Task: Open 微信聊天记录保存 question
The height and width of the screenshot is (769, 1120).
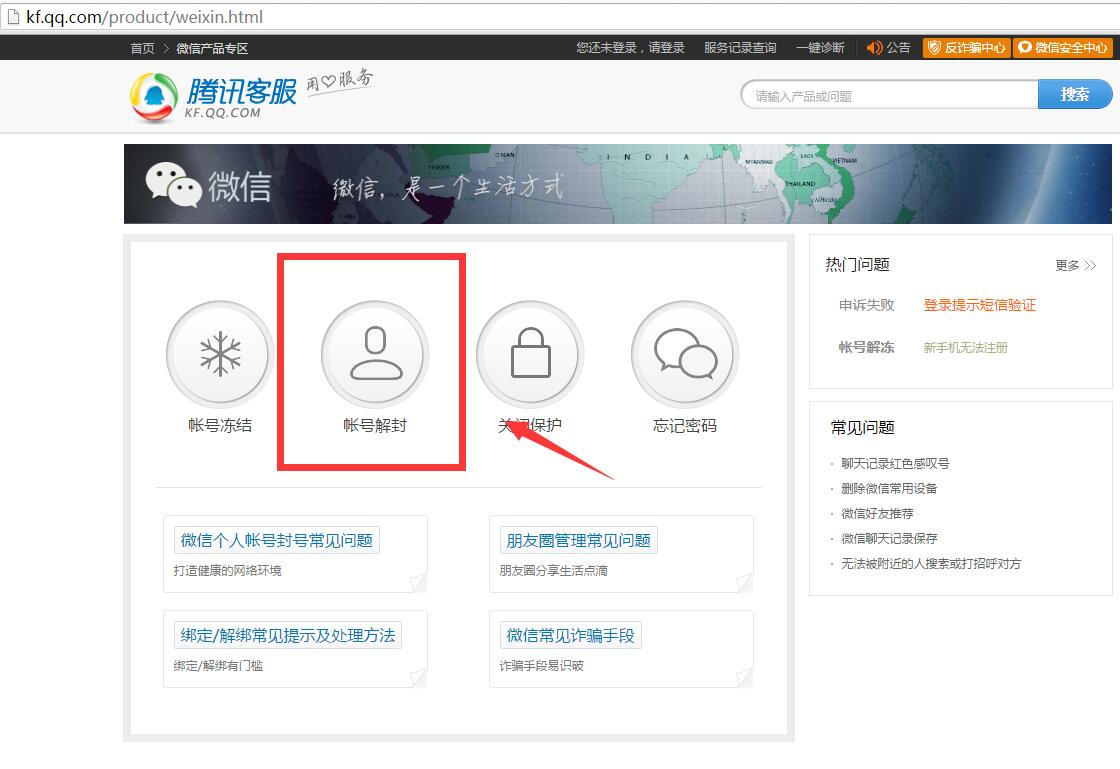Action: click(889, 538)
